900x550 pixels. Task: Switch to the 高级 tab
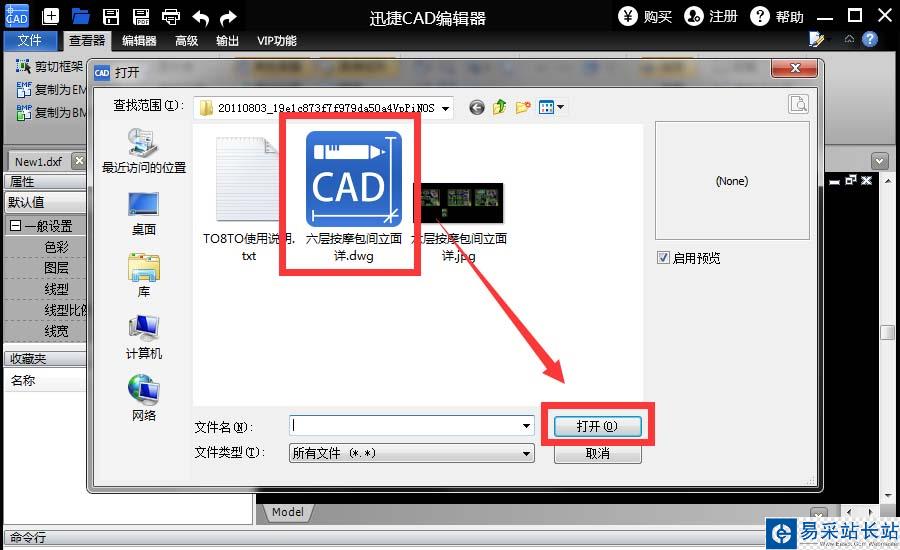coord(187,40)
